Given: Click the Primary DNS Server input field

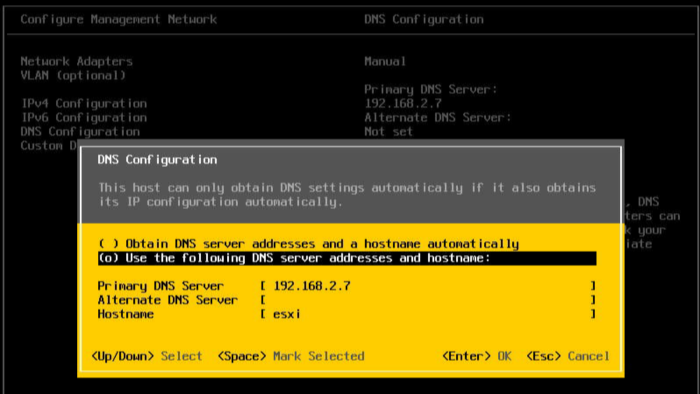Looking at the screenshot, I should pos(428,286).
